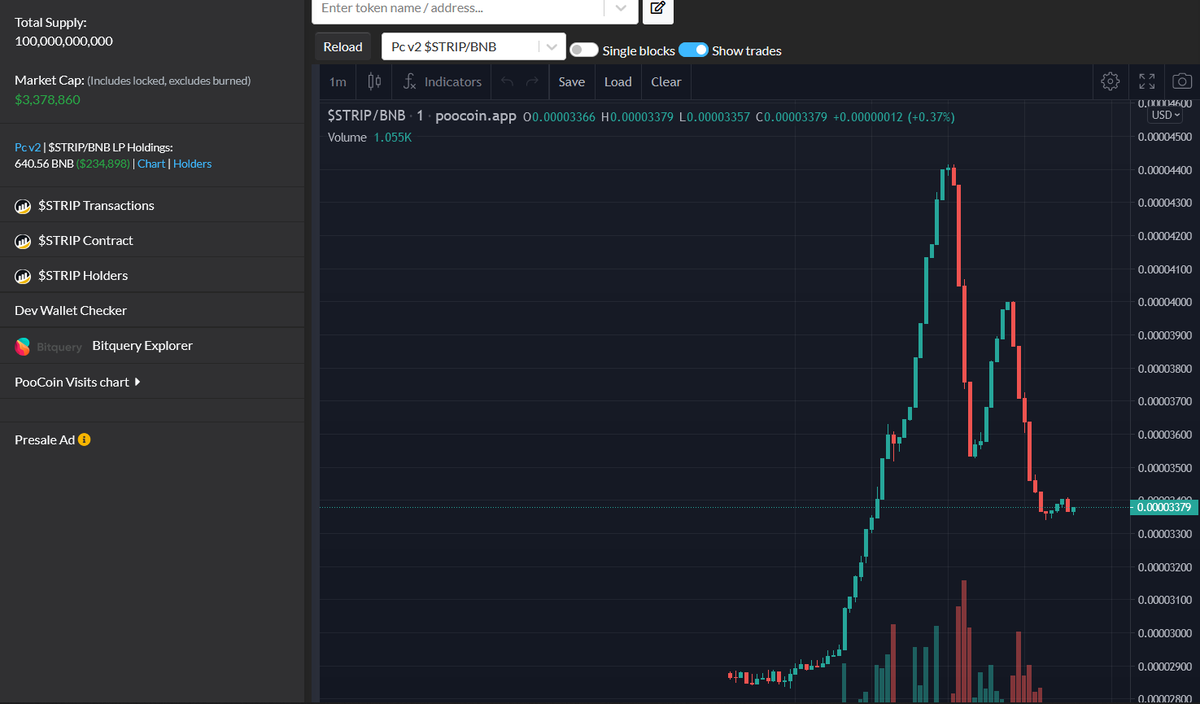Open the Dev Wallet Checker
Screen dimensions: 1200x704
click(x=71, y=311)
